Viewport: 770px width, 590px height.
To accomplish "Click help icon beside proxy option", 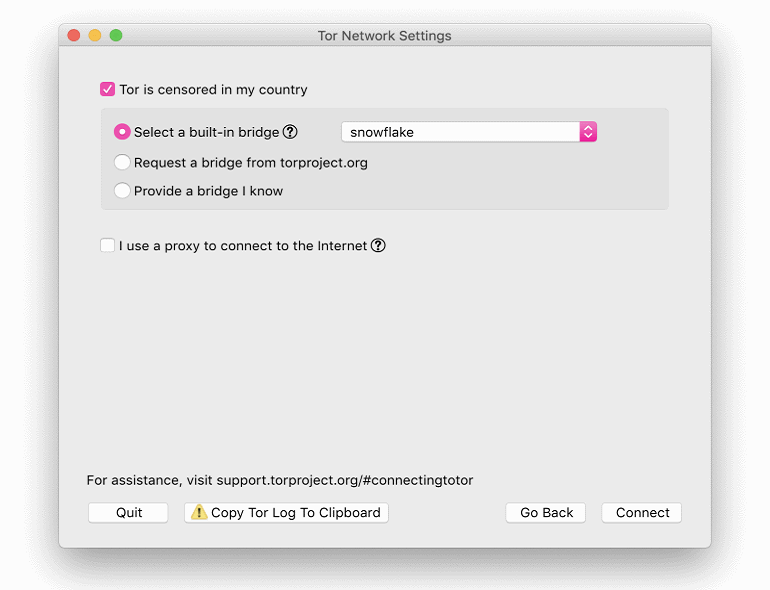I will [378, 245].
